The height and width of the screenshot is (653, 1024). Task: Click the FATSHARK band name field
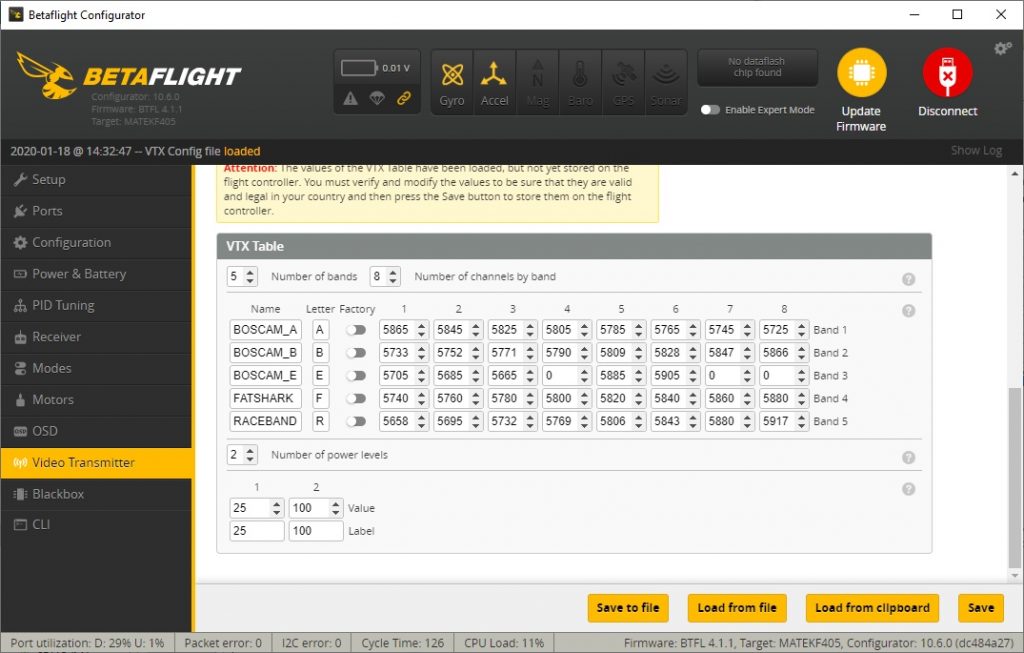tap(265, 398)
